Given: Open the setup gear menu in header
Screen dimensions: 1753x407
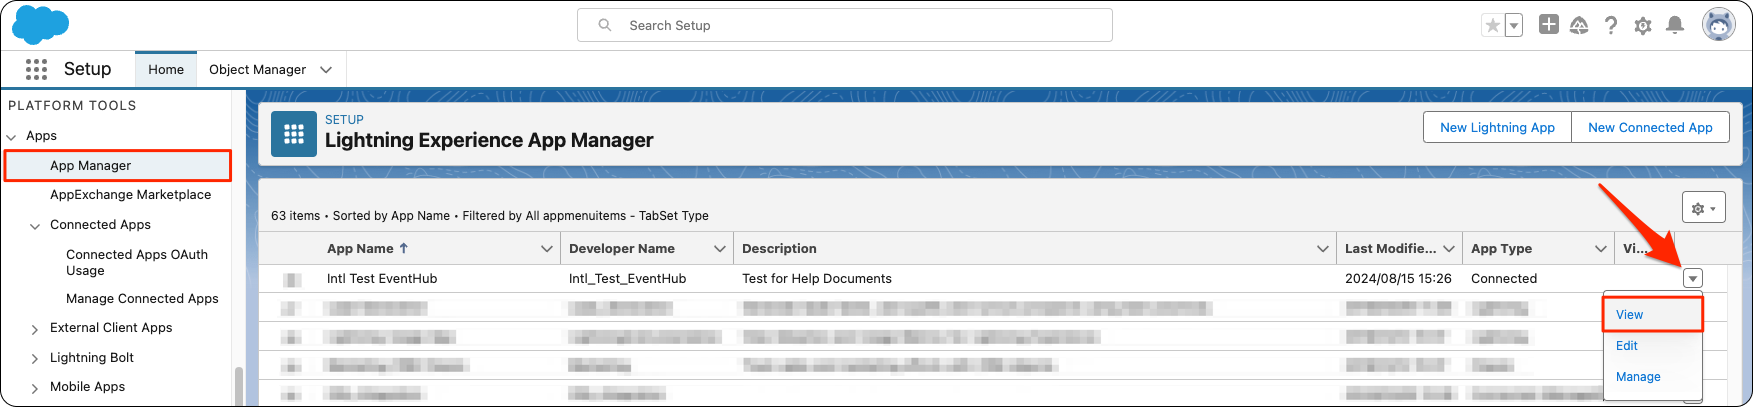Looking at the screenshot, I should (1643, 26).
